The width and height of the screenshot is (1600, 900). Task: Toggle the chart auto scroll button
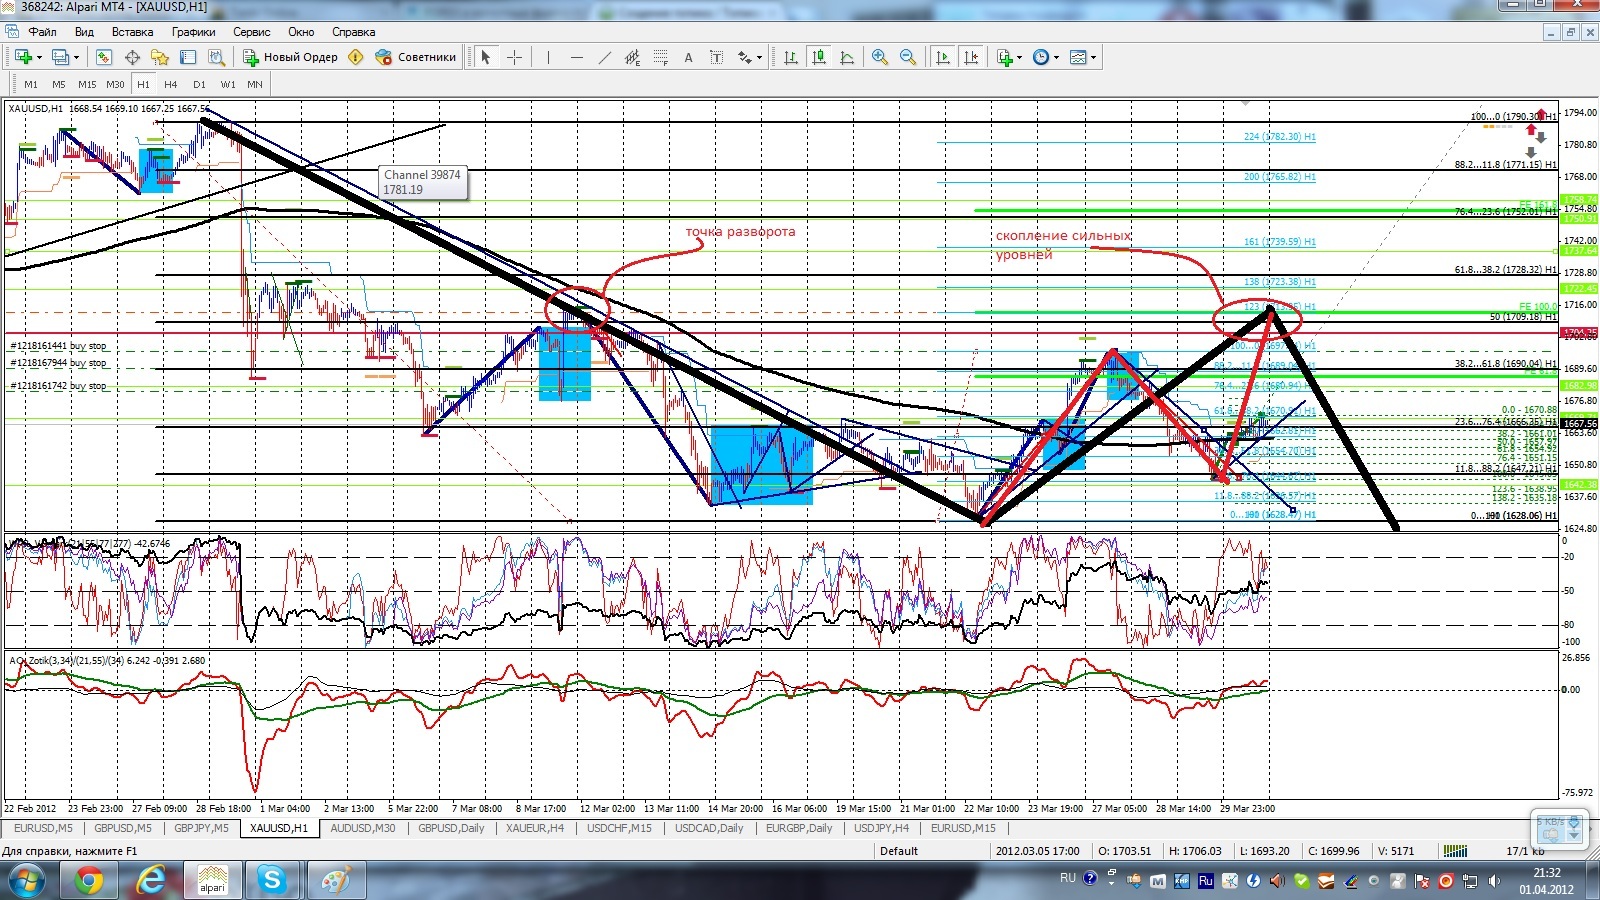coord(942,57)
